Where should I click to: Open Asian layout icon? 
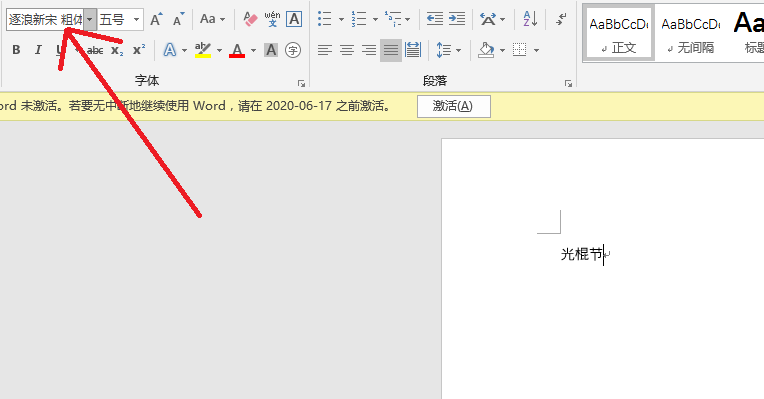[488, 19]
